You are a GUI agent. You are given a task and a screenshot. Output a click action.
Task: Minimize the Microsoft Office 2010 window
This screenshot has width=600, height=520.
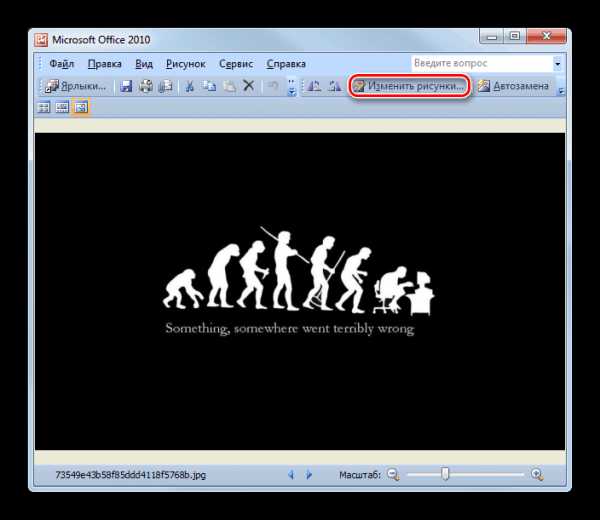pos(492,37)
